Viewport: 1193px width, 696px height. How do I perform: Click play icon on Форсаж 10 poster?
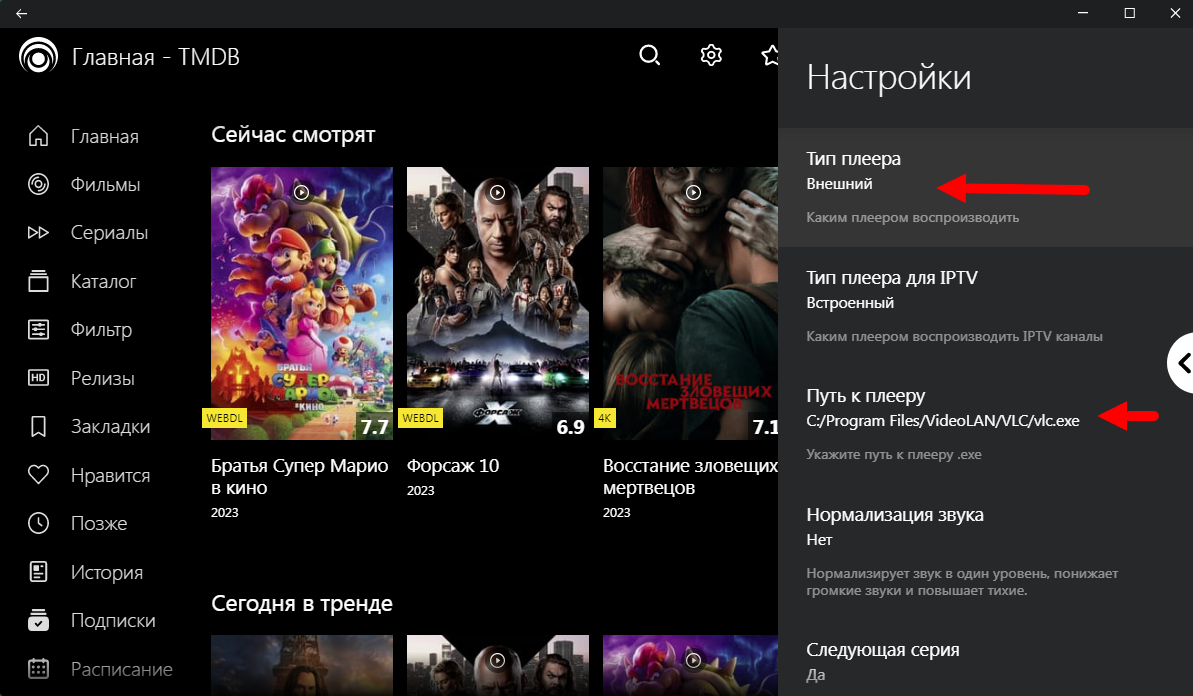[498, 192]
